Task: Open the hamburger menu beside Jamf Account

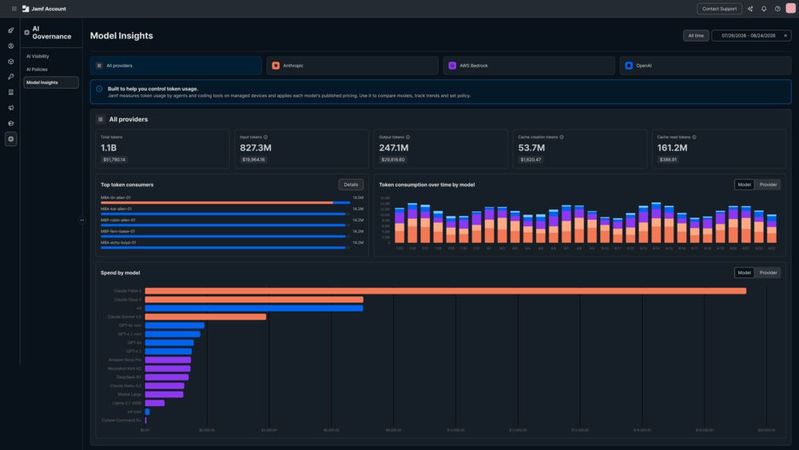Action: [x=14, y=9]
